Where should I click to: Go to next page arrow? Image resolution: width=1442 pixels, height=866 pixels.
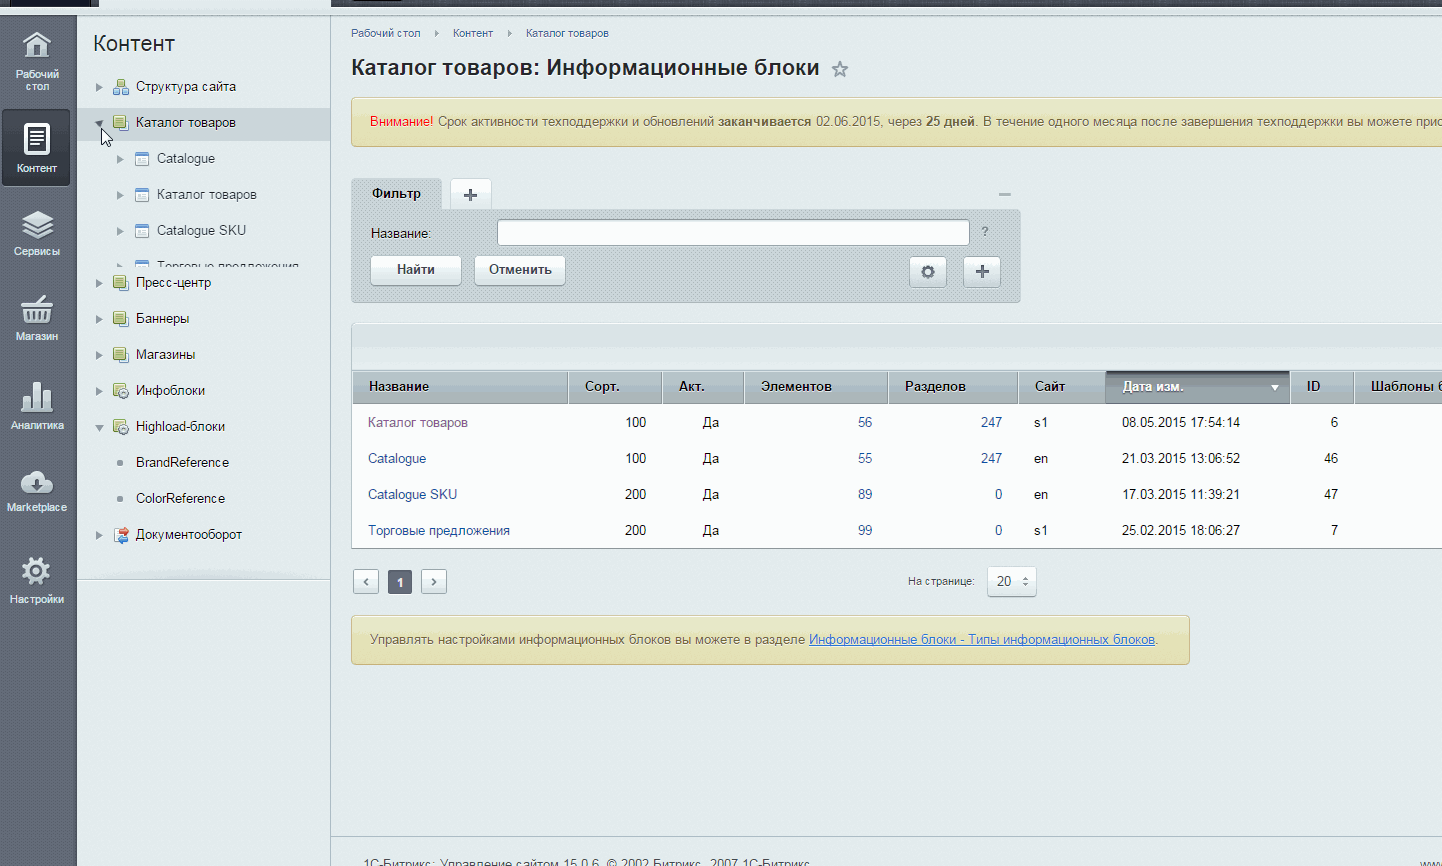tap(434, 582)
